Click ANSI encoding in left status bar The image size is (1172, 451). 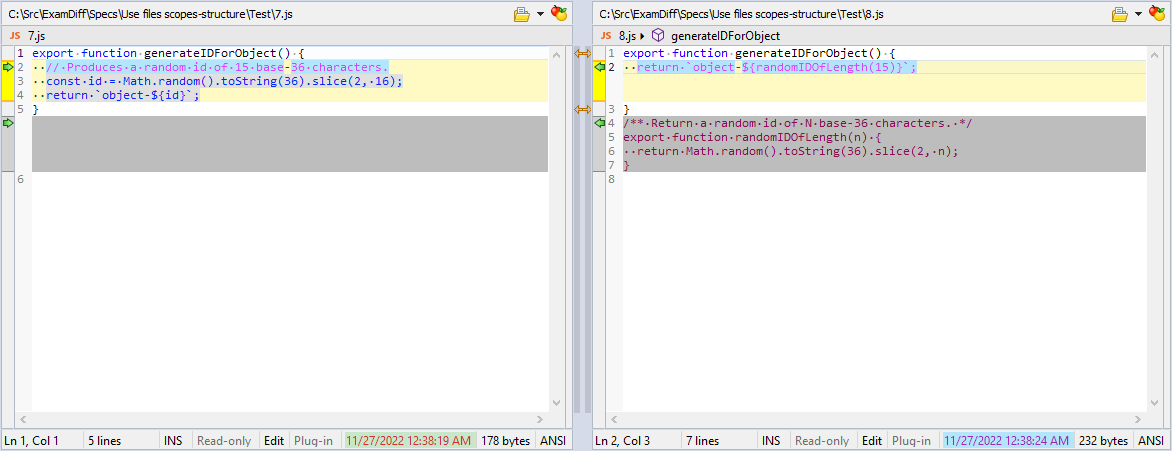click(554, 441)
